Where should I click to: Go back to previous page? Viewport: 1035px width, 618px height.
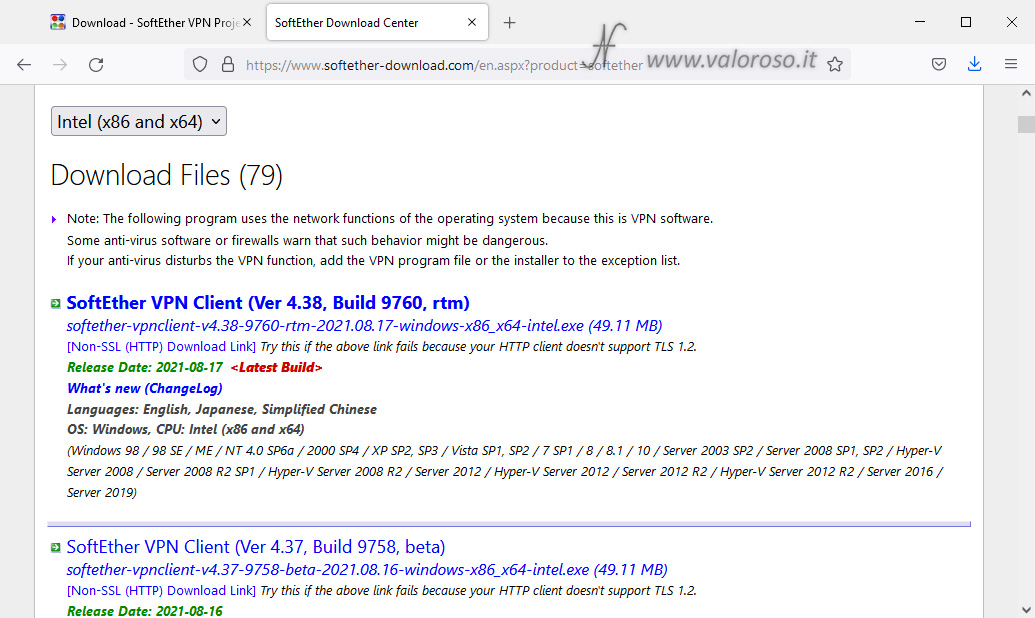tap(24, 65)
